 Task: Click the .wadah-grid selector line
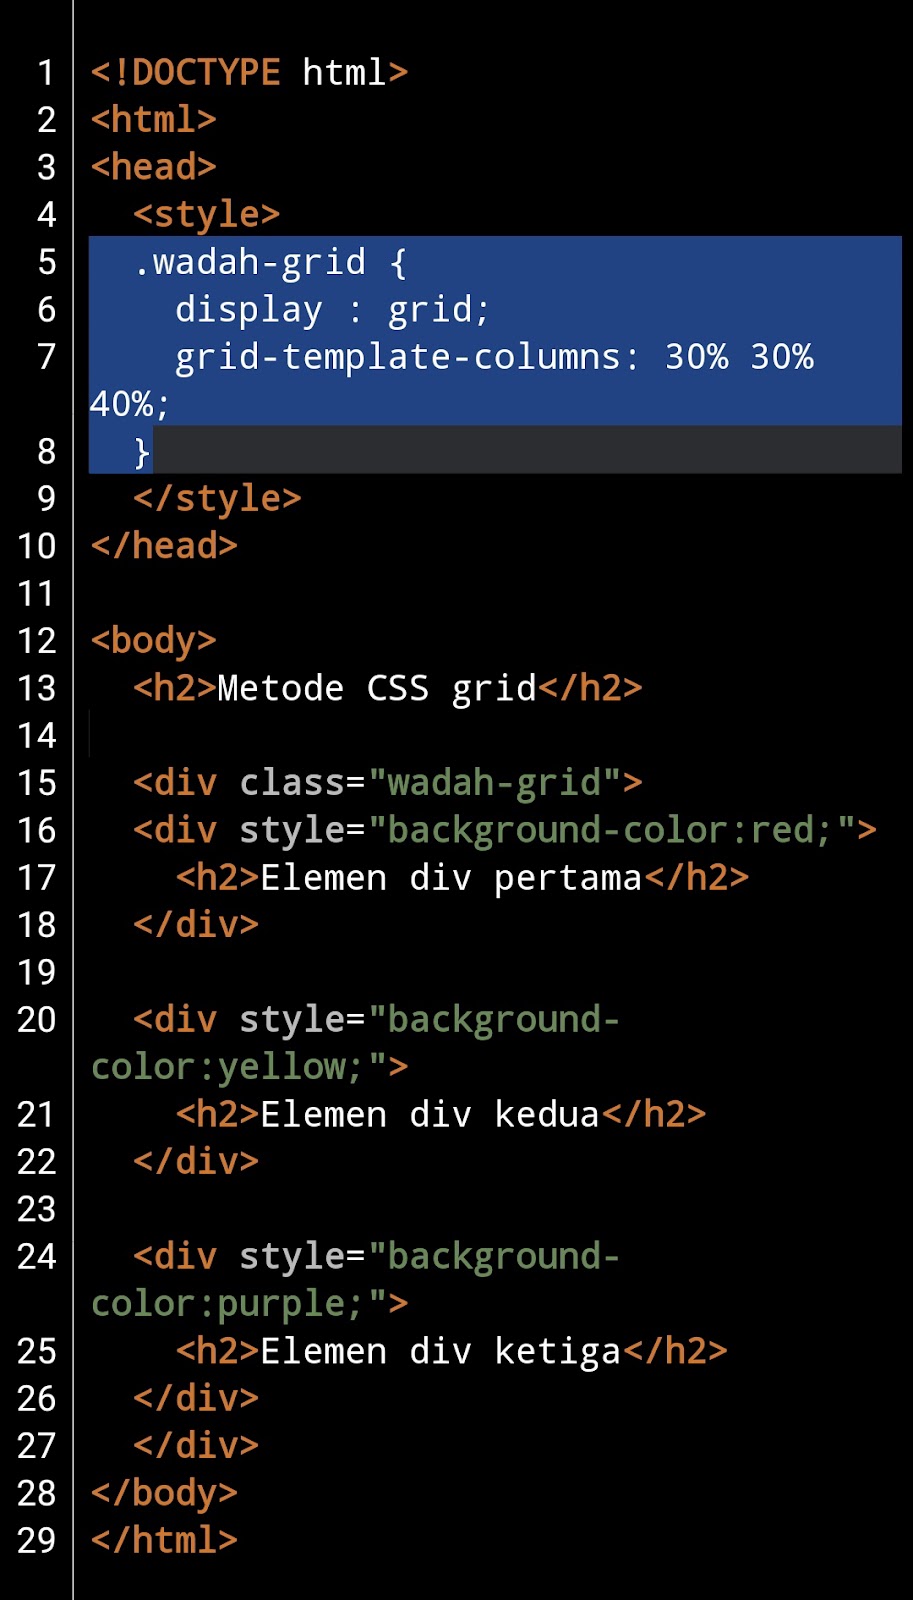pyautogui.click(x=270, y=262)
